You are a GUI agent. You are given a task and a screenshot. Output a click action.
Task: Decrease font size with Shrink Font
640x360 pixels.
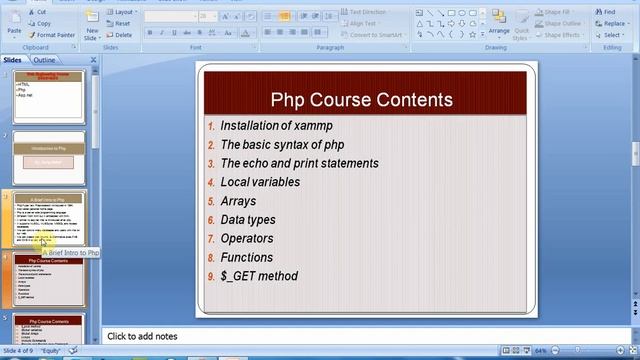(237, 16)
